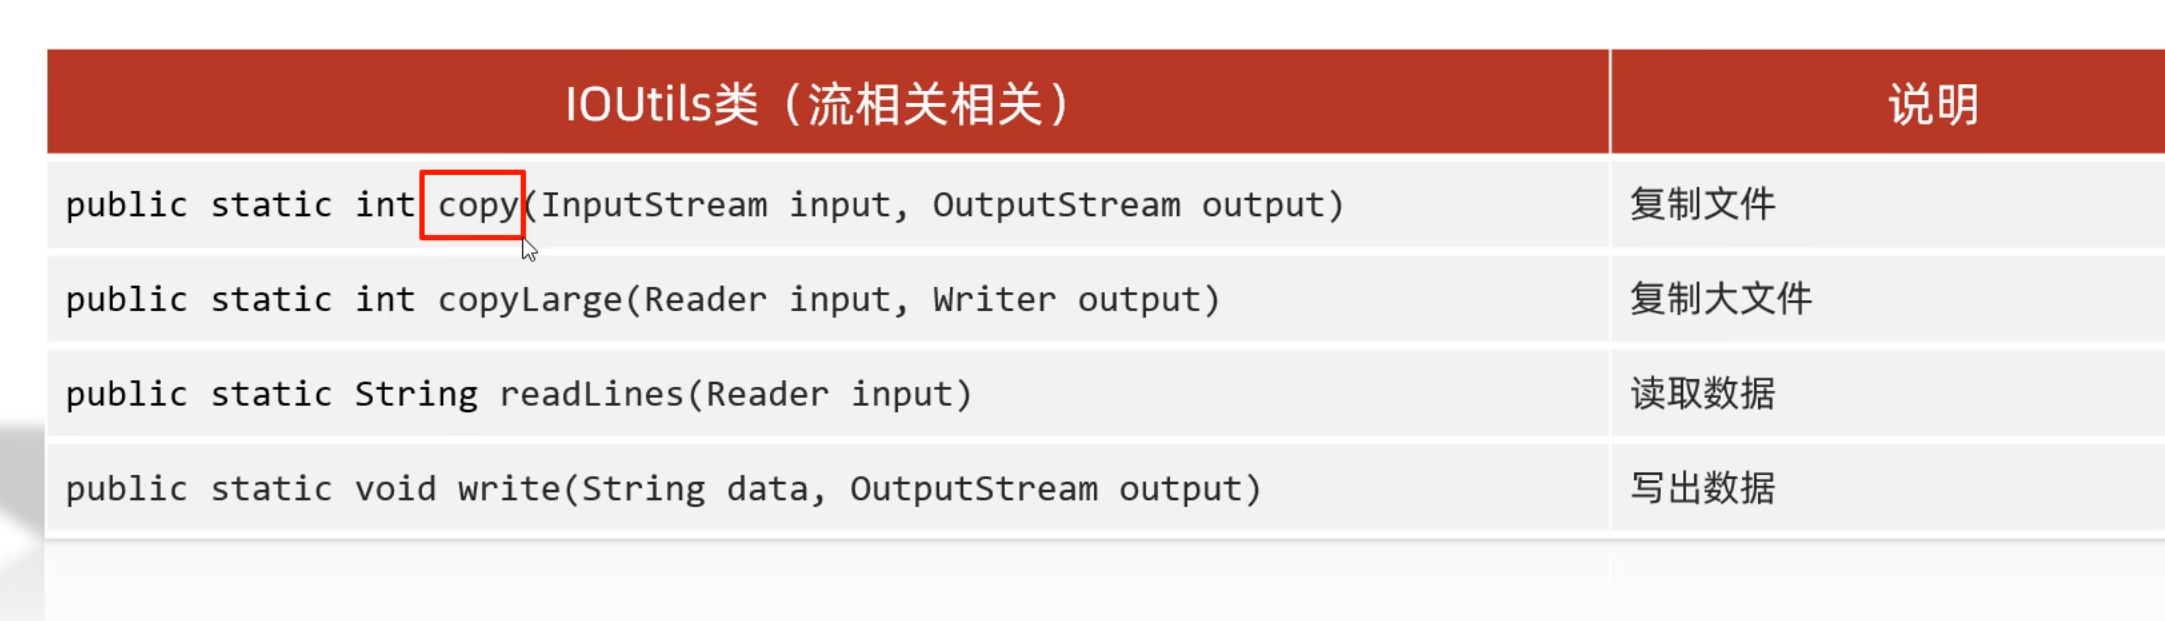This screenshot has width=2165, height=621.
Task: Click the IOUtils类 table header title
Action: pos(817,104)
